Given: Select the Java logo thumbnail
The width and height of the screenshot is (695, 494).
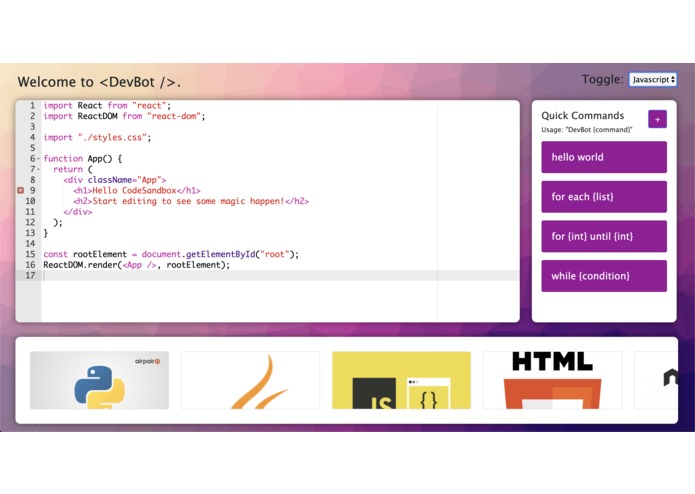Looking at the screenshot, I should [250, 380].
